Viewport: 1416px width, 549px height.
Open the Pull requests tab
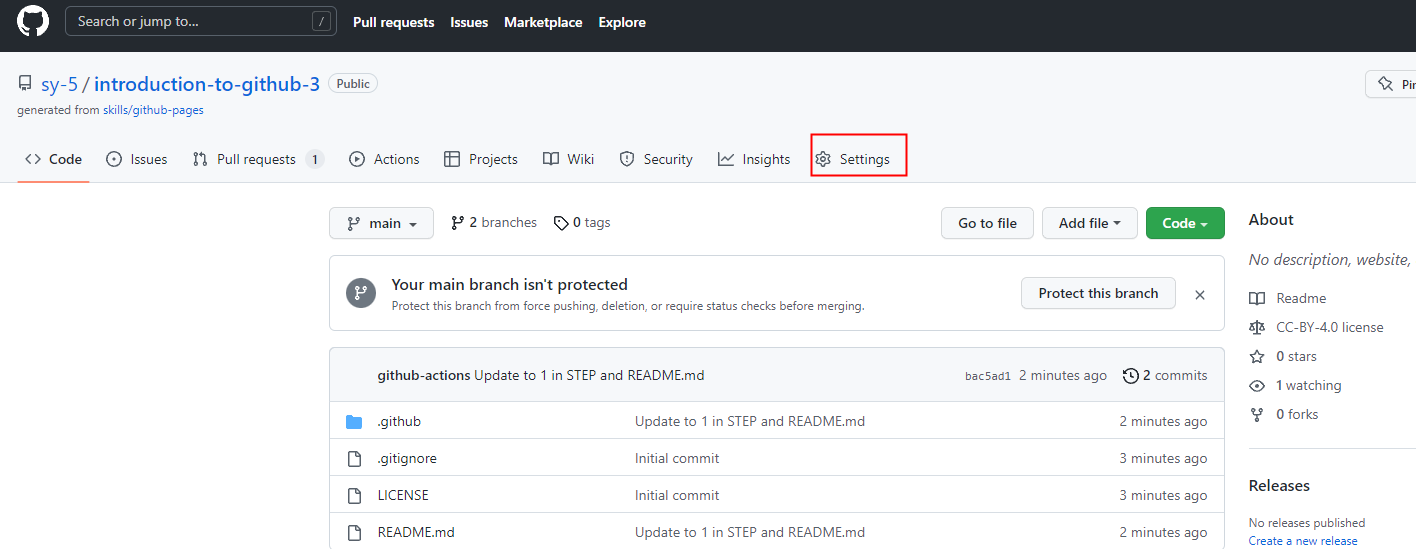pos(256,159)
